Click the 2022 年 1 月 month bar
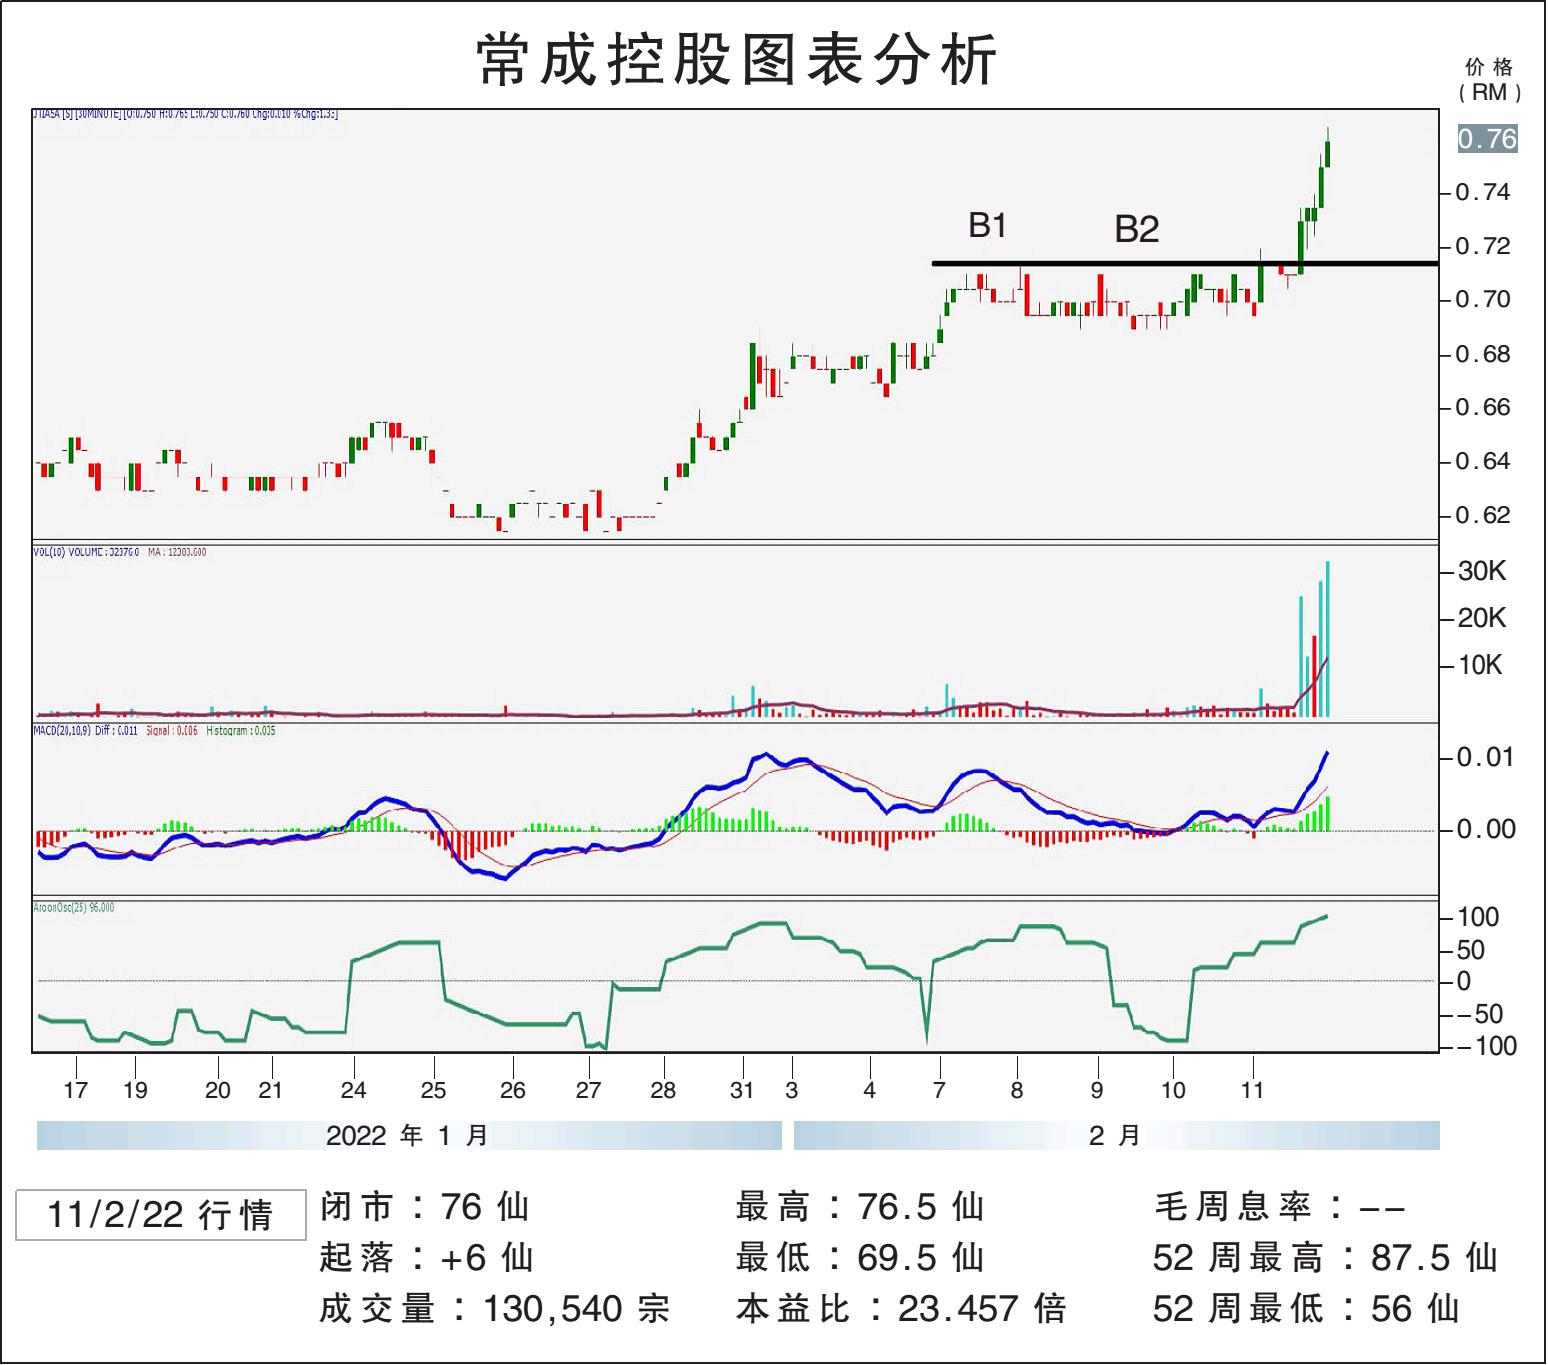The width and height of the screenshot is (1548, 1365). [409, 1135]
